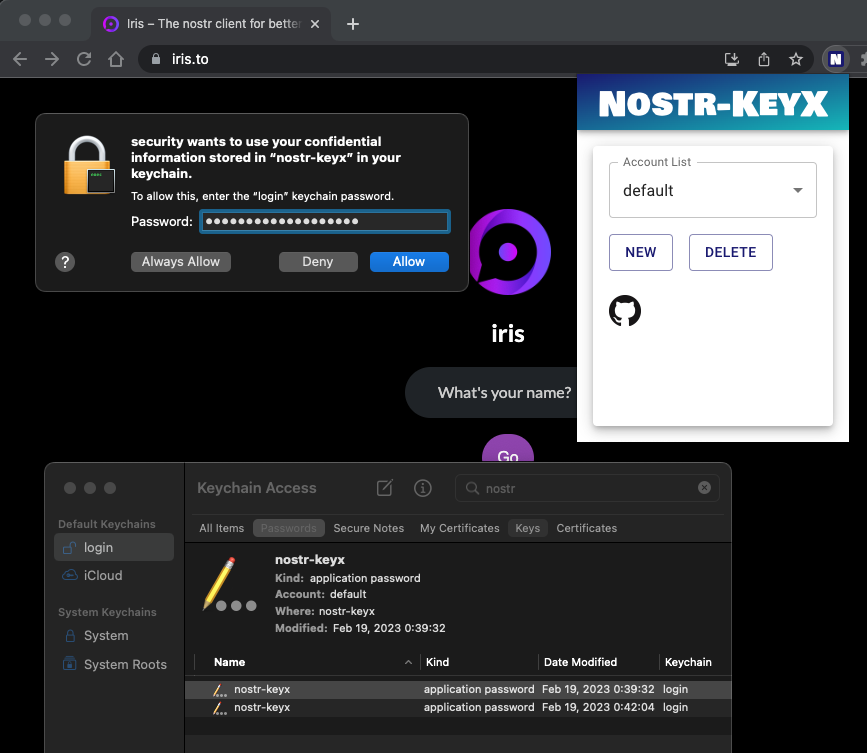
Task: Click the share page icon in address bar
Action: click(764, 59)
